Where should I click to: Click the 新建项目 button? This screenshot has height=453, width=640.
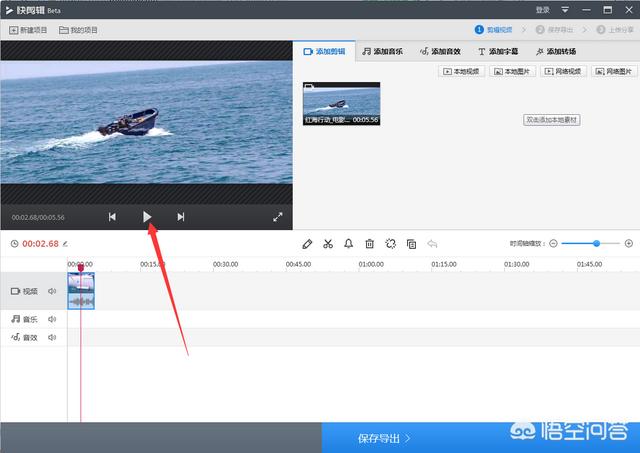[x=28, y=30]
